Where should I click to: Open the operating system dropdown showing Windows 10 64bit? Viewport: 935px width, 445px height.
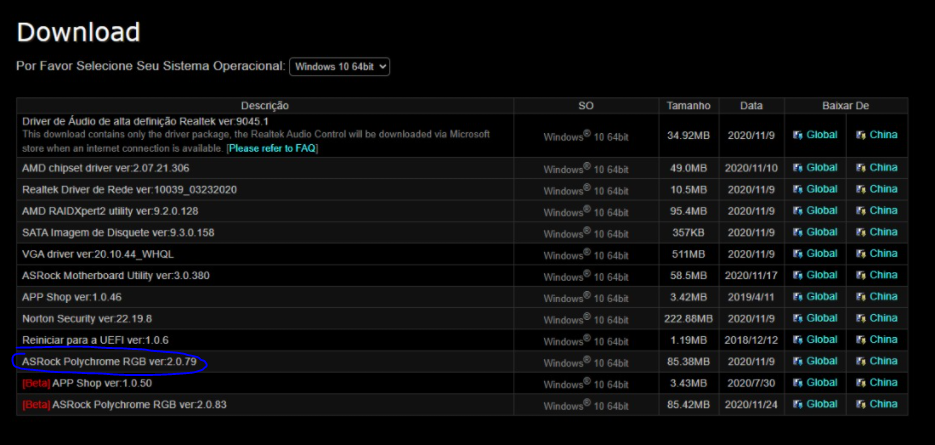(x=339, y=66)
